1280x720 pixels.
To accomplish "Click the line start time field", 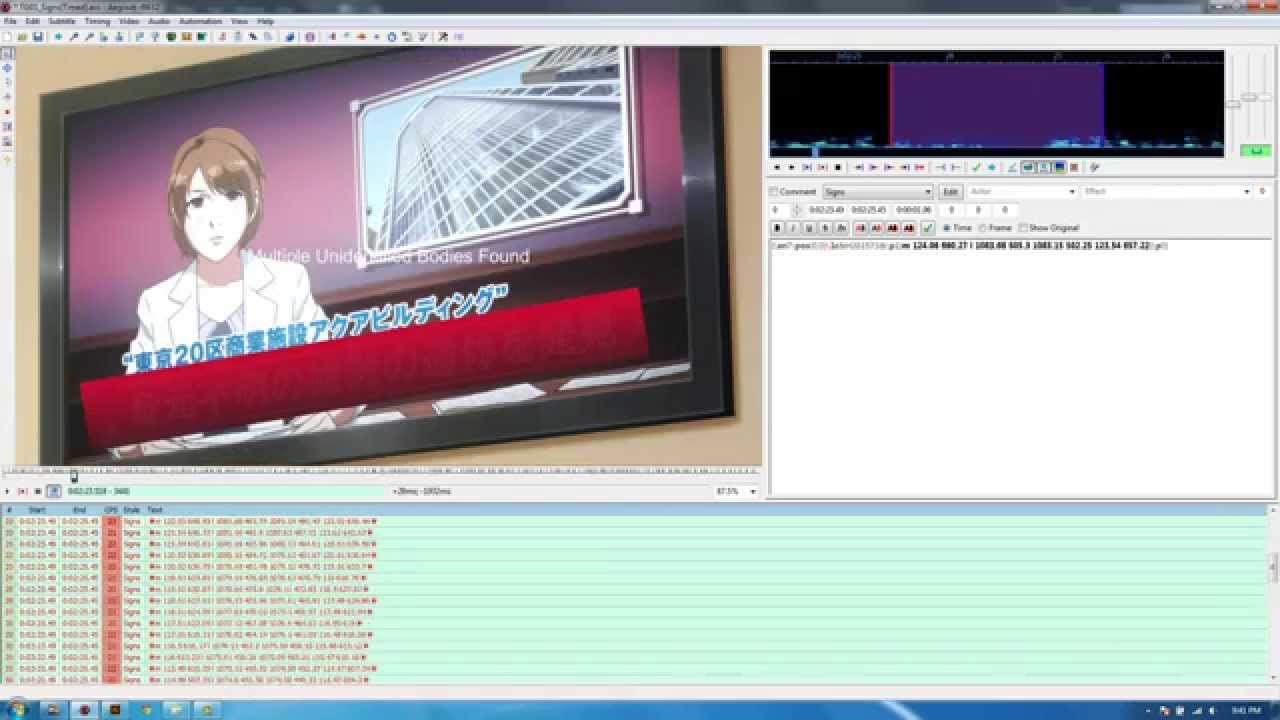I will pos(827,210).
